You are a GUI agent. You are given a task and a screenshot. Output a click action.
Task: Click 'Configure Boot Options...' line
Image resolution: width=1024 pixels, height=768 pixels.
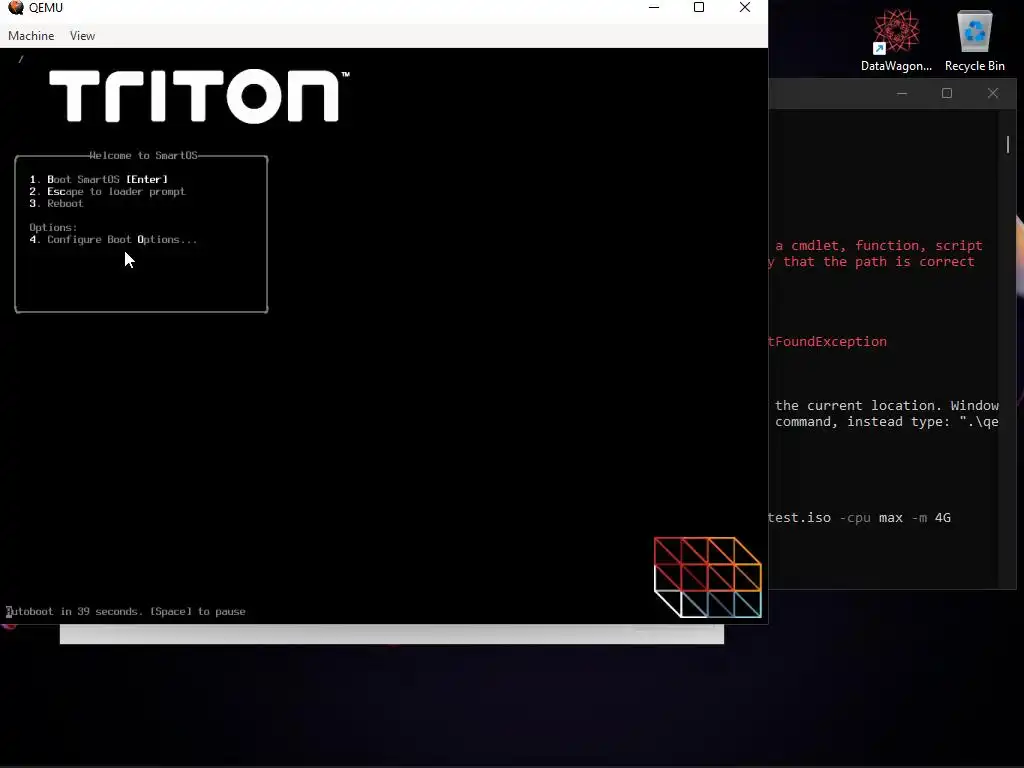[x=112, y=240]
